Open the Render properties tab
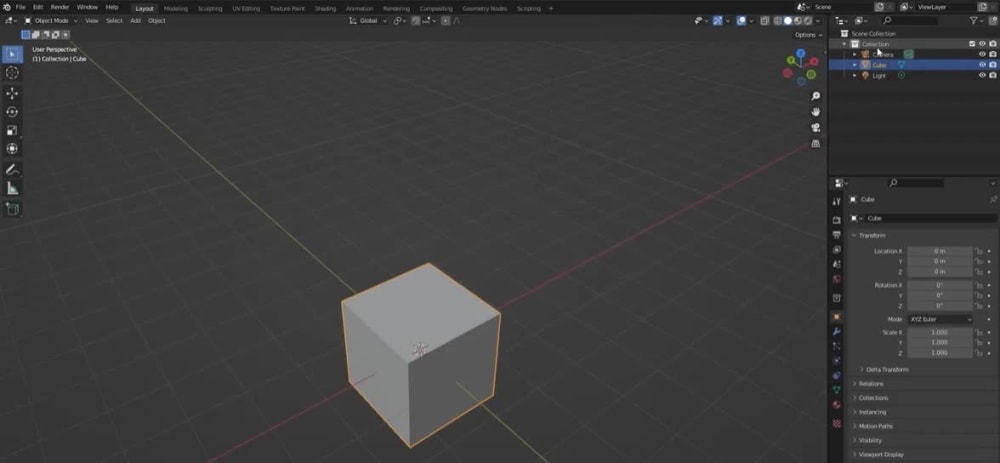Image resolution: width=1000 pixels, height=463 pixels. pos(837,220)
